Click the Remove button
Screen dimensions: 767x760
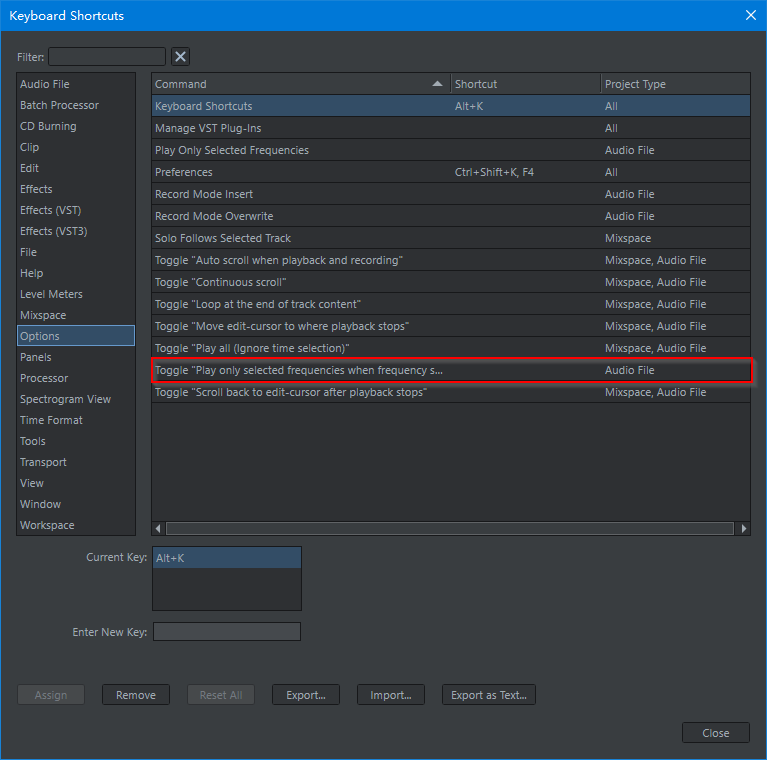(135, 695)
